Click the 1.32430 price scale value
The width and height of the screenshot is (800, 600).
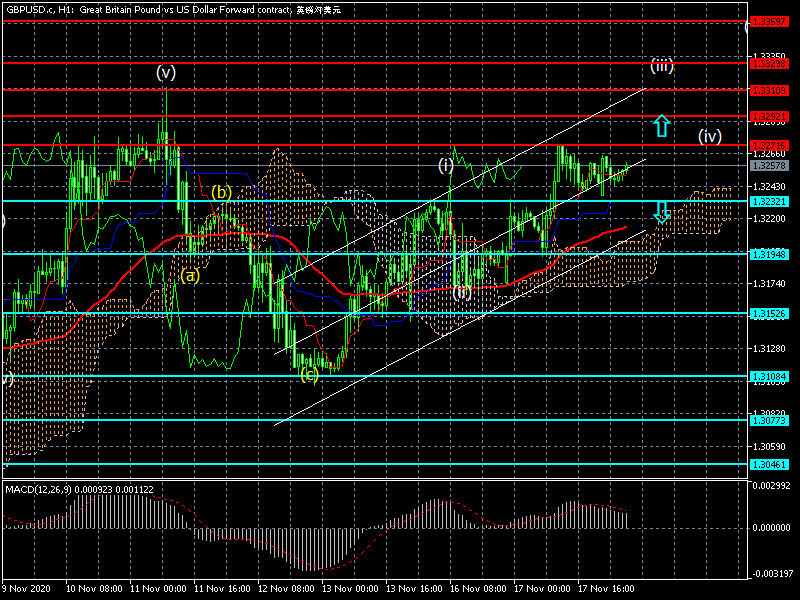pos(769,186)
